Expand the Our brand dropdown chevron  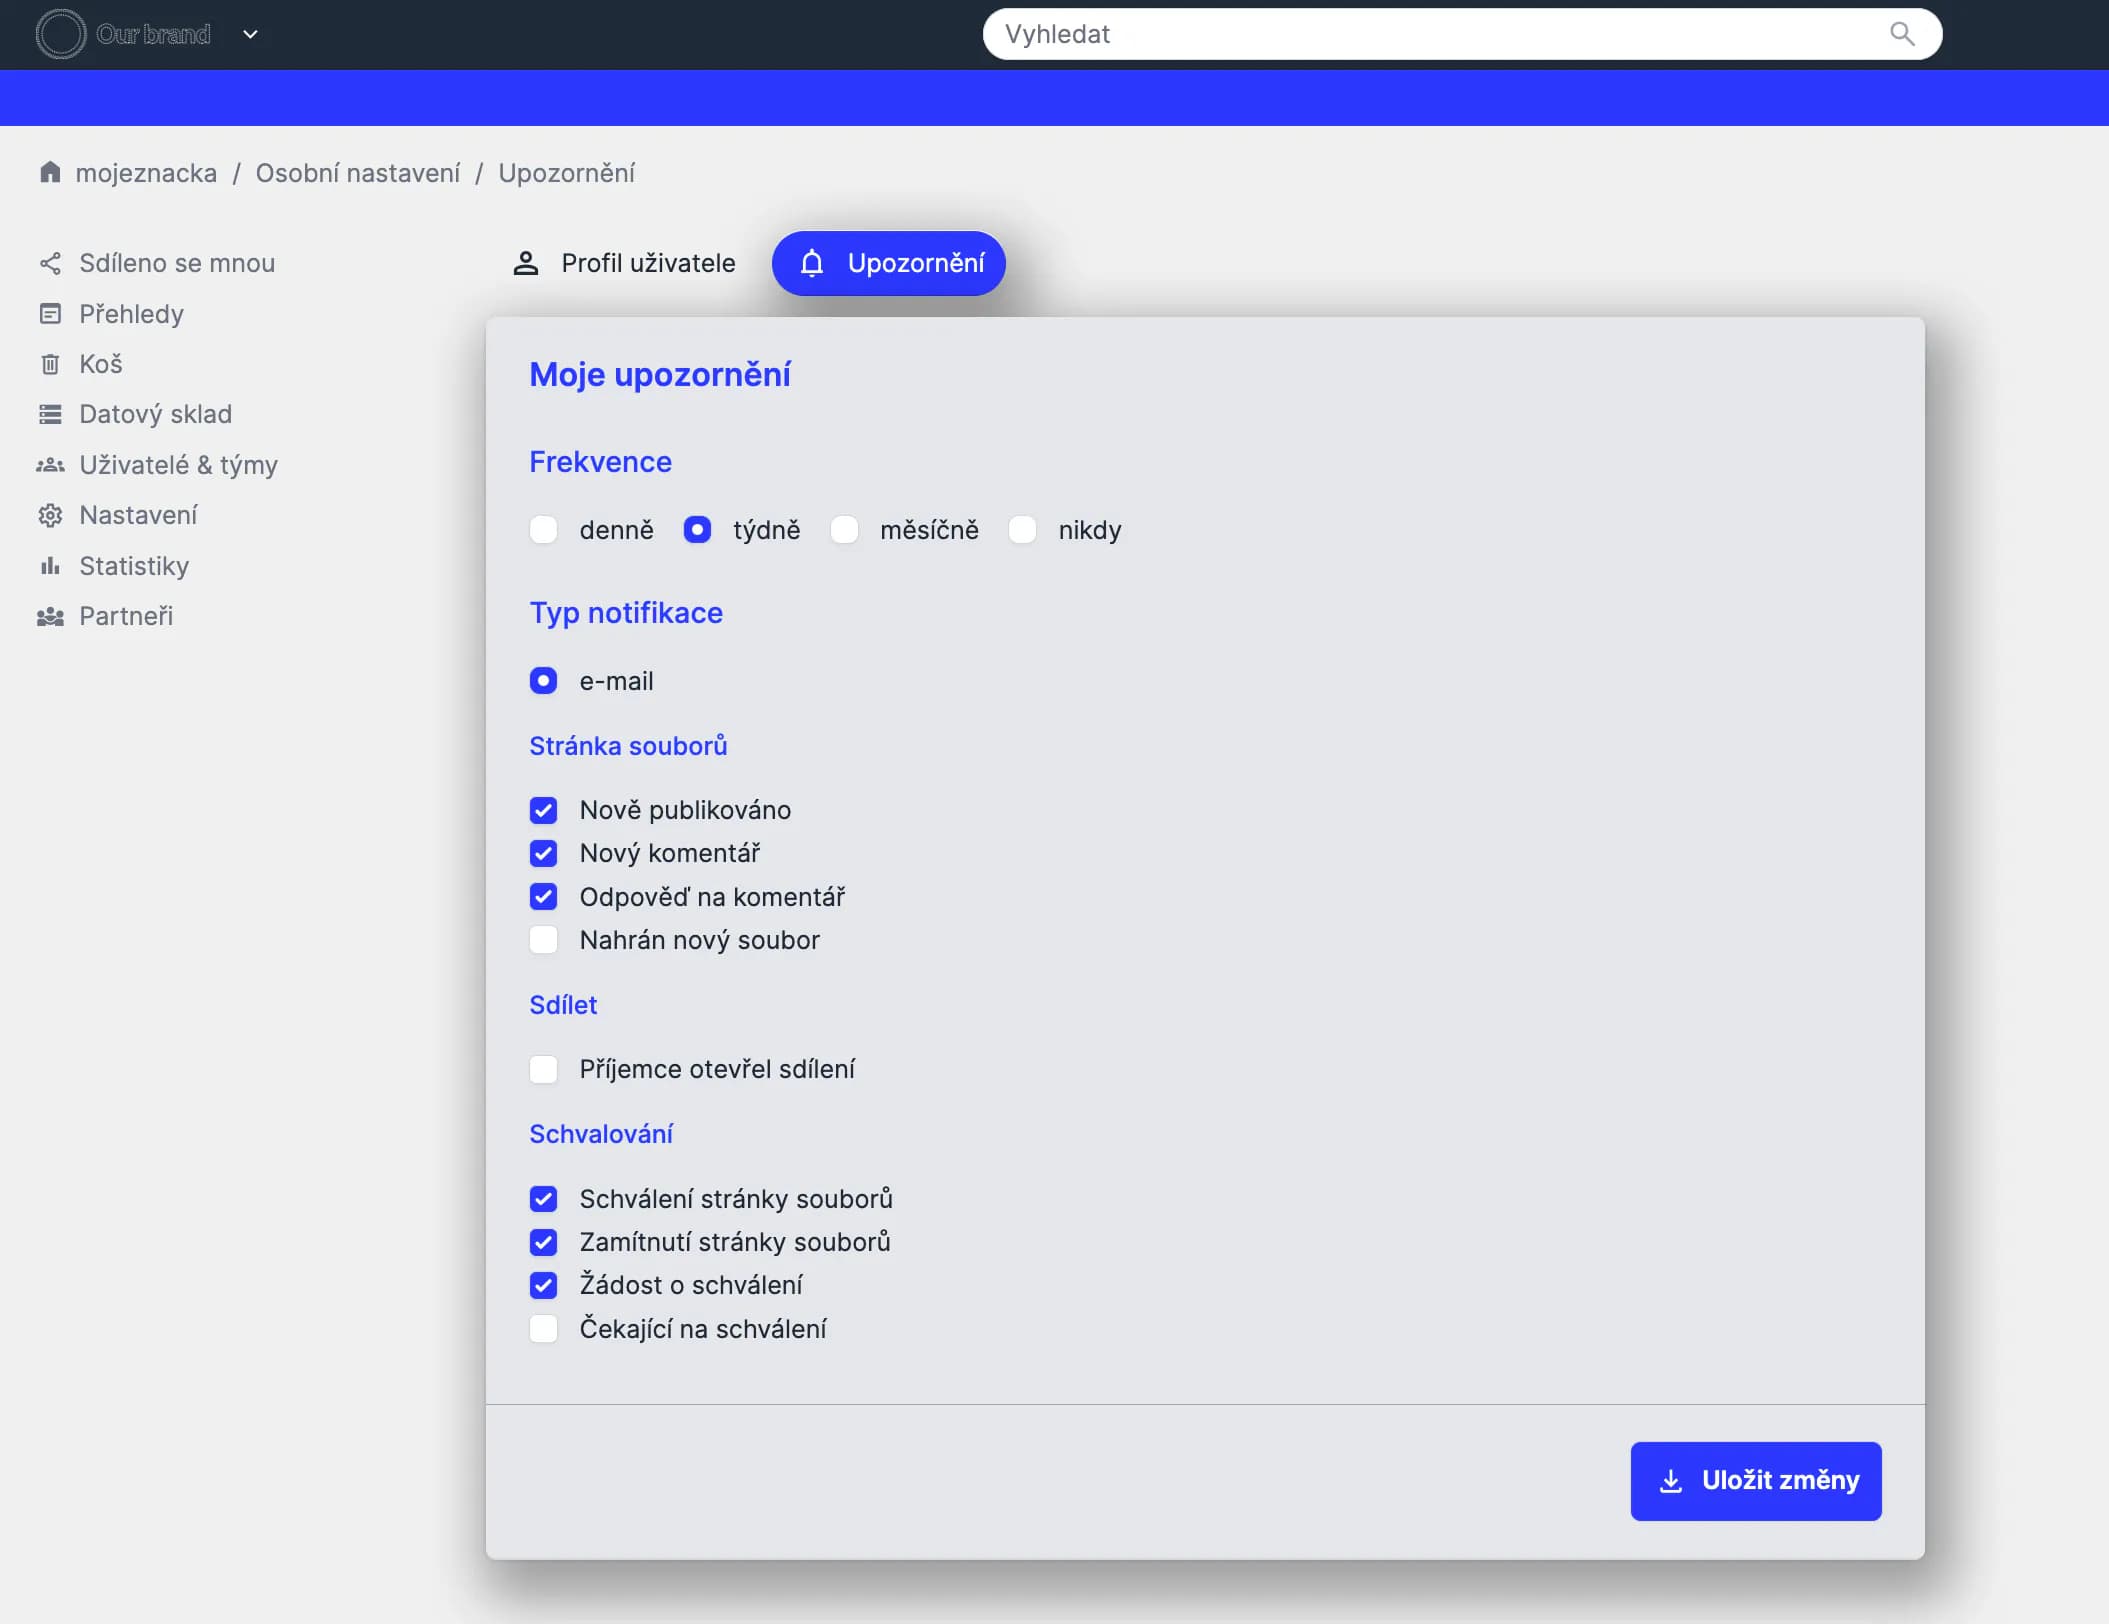coord(250,34)
